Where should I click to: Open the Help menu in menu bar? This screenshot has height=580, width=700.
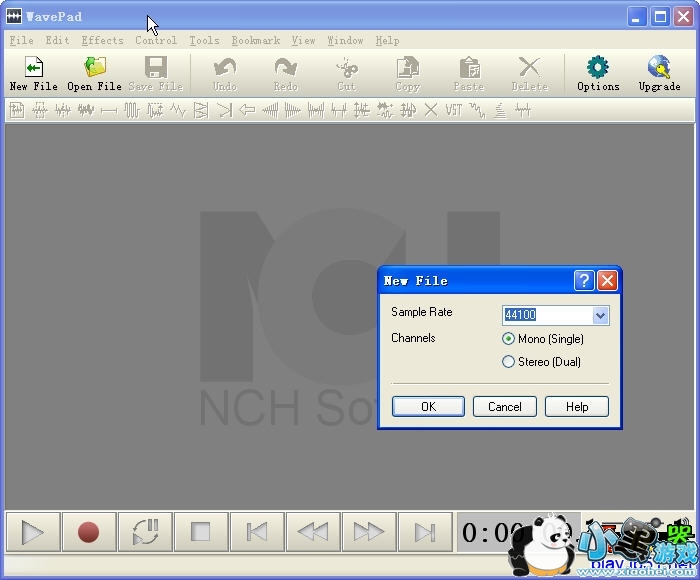(387, 41)
